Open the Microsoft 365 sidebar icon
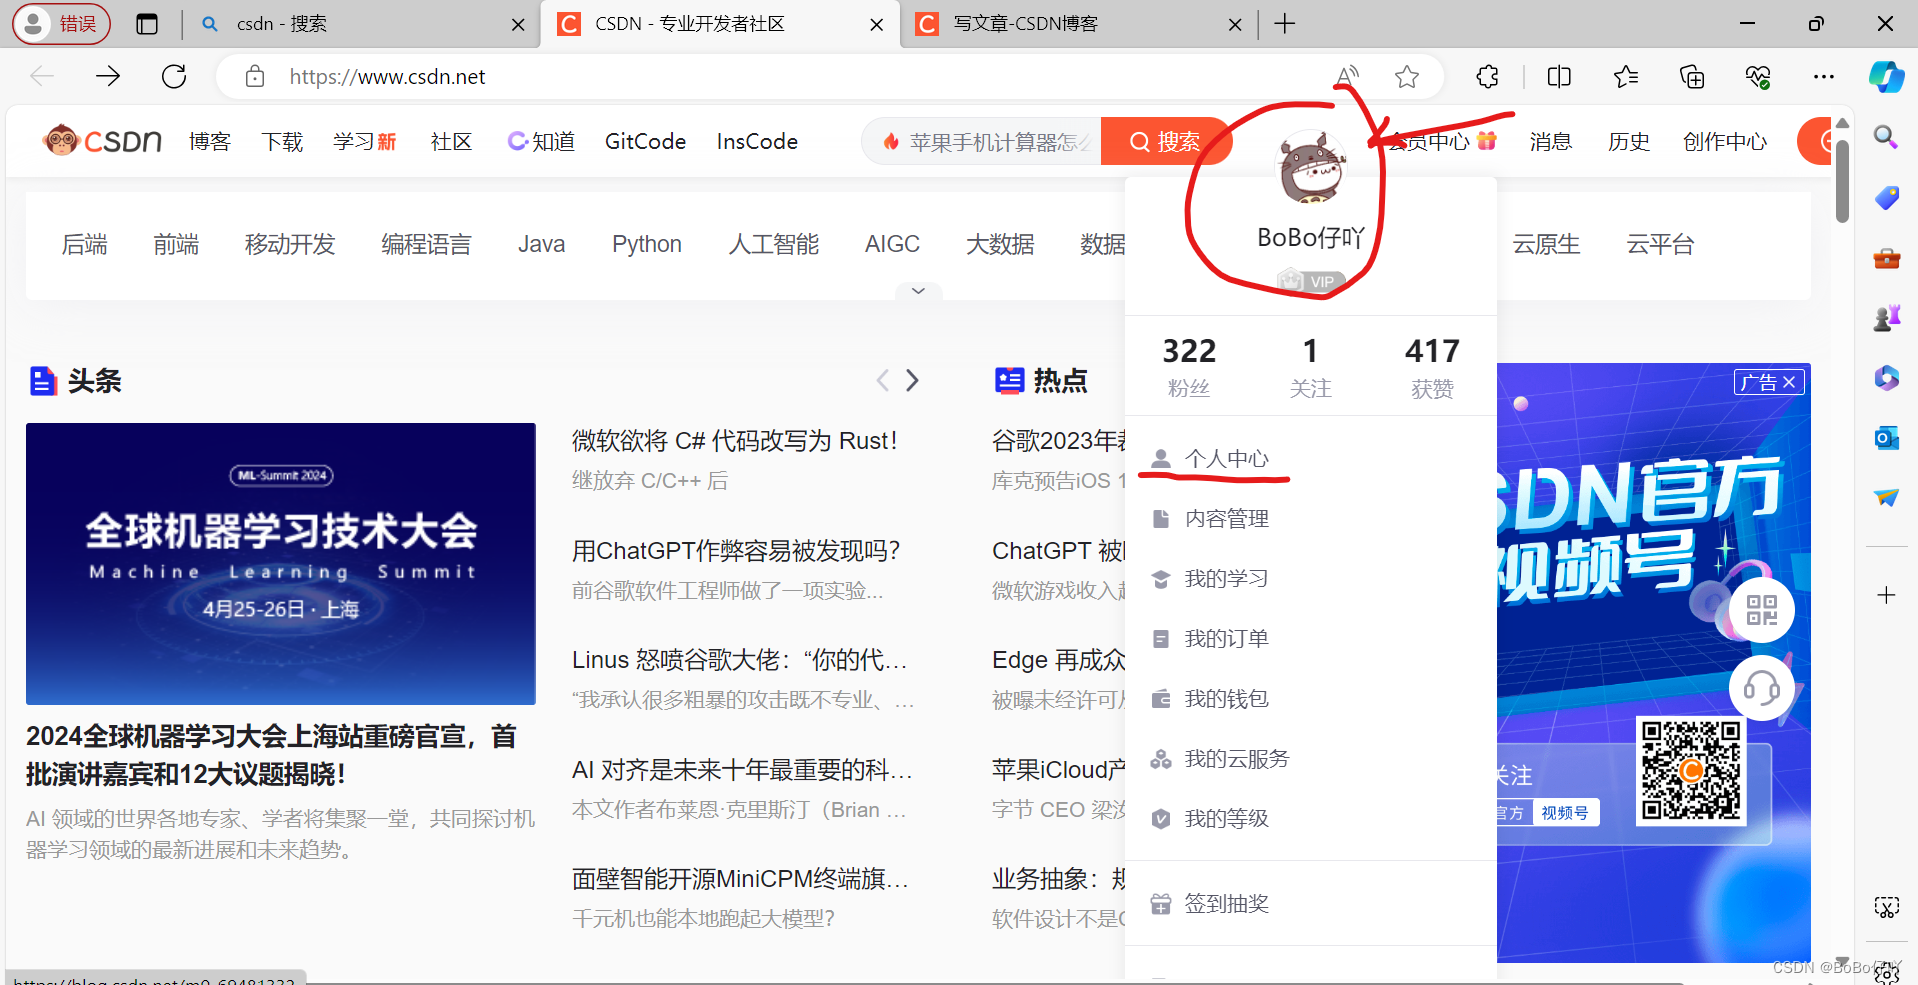 (x=1886, y=378)
